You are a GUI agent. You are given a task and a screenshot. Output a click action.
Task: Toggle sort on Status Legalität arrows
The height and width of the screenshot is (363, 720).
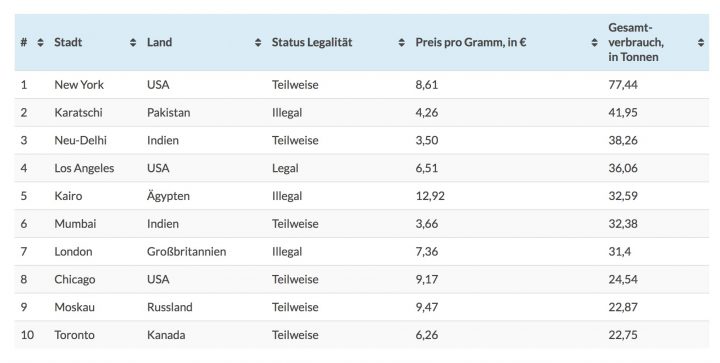402,43
